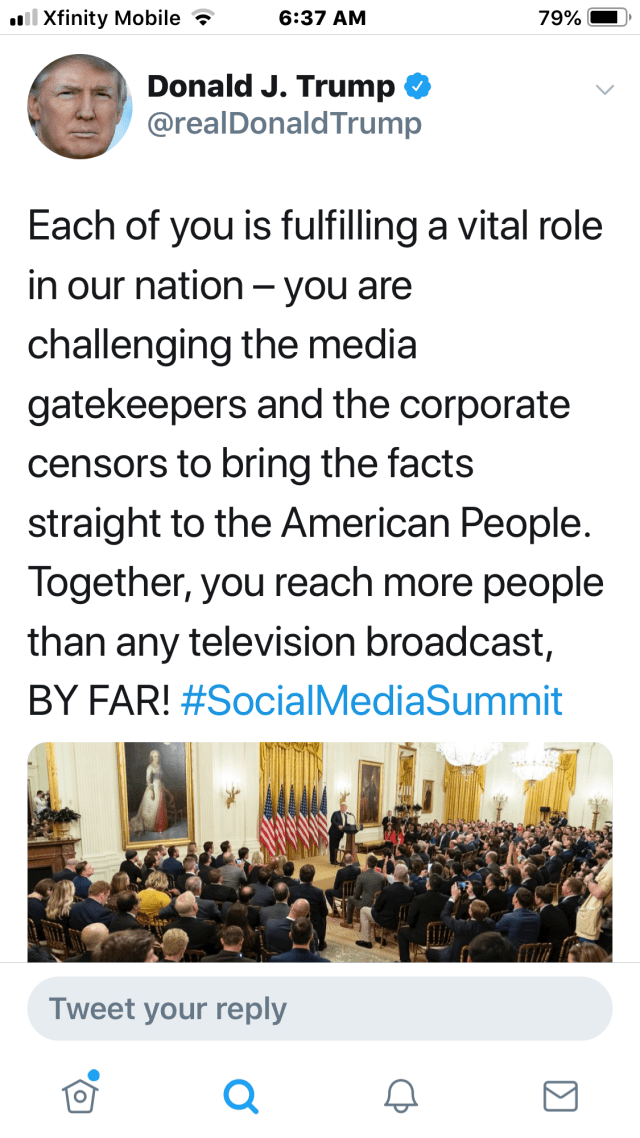Tap the Xfinity Mobile carrier label

coord(113,18)
